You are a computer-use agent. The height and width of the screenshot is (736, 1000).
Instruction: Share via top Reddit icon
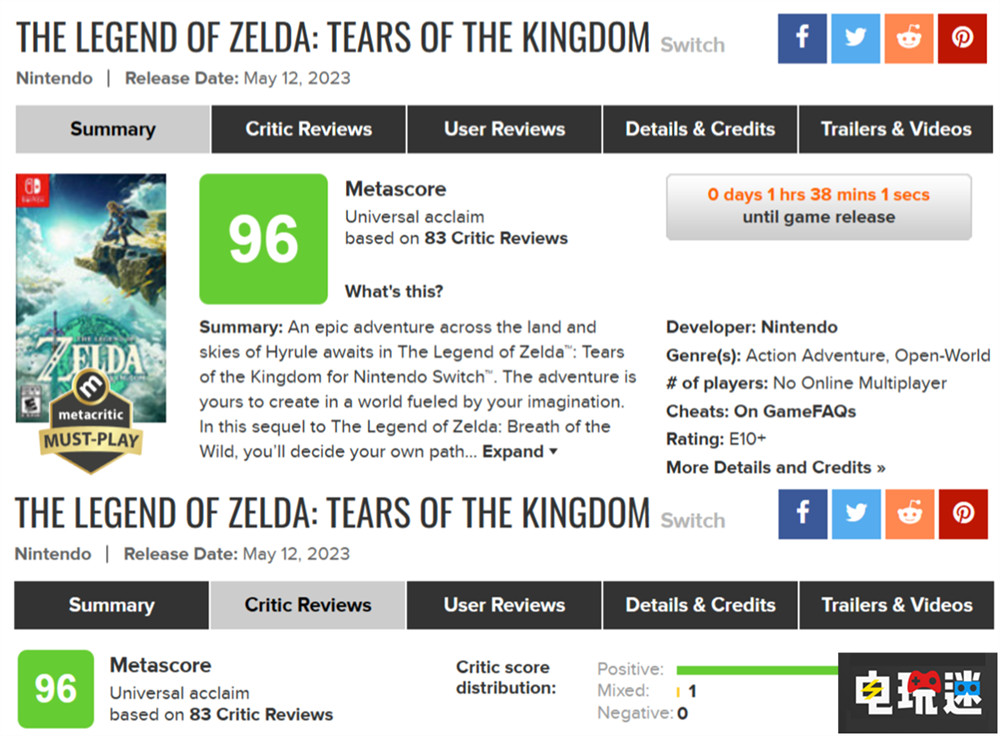(909, 39)
